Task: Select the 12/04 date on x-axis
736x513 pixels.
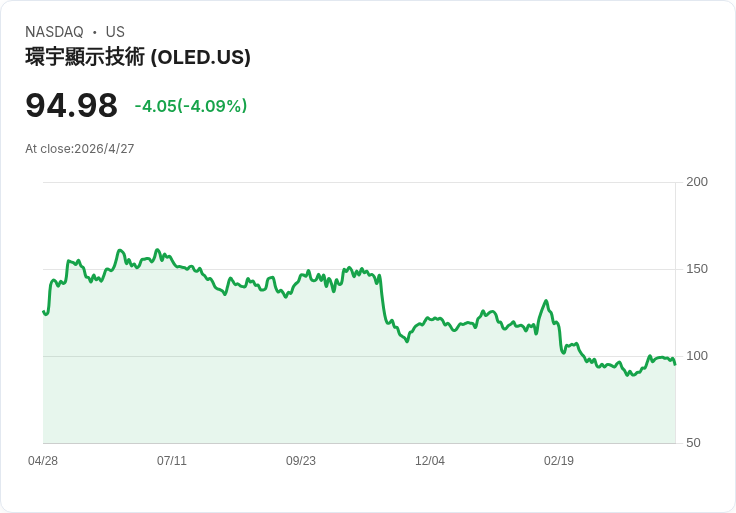Action: [430, 461]
